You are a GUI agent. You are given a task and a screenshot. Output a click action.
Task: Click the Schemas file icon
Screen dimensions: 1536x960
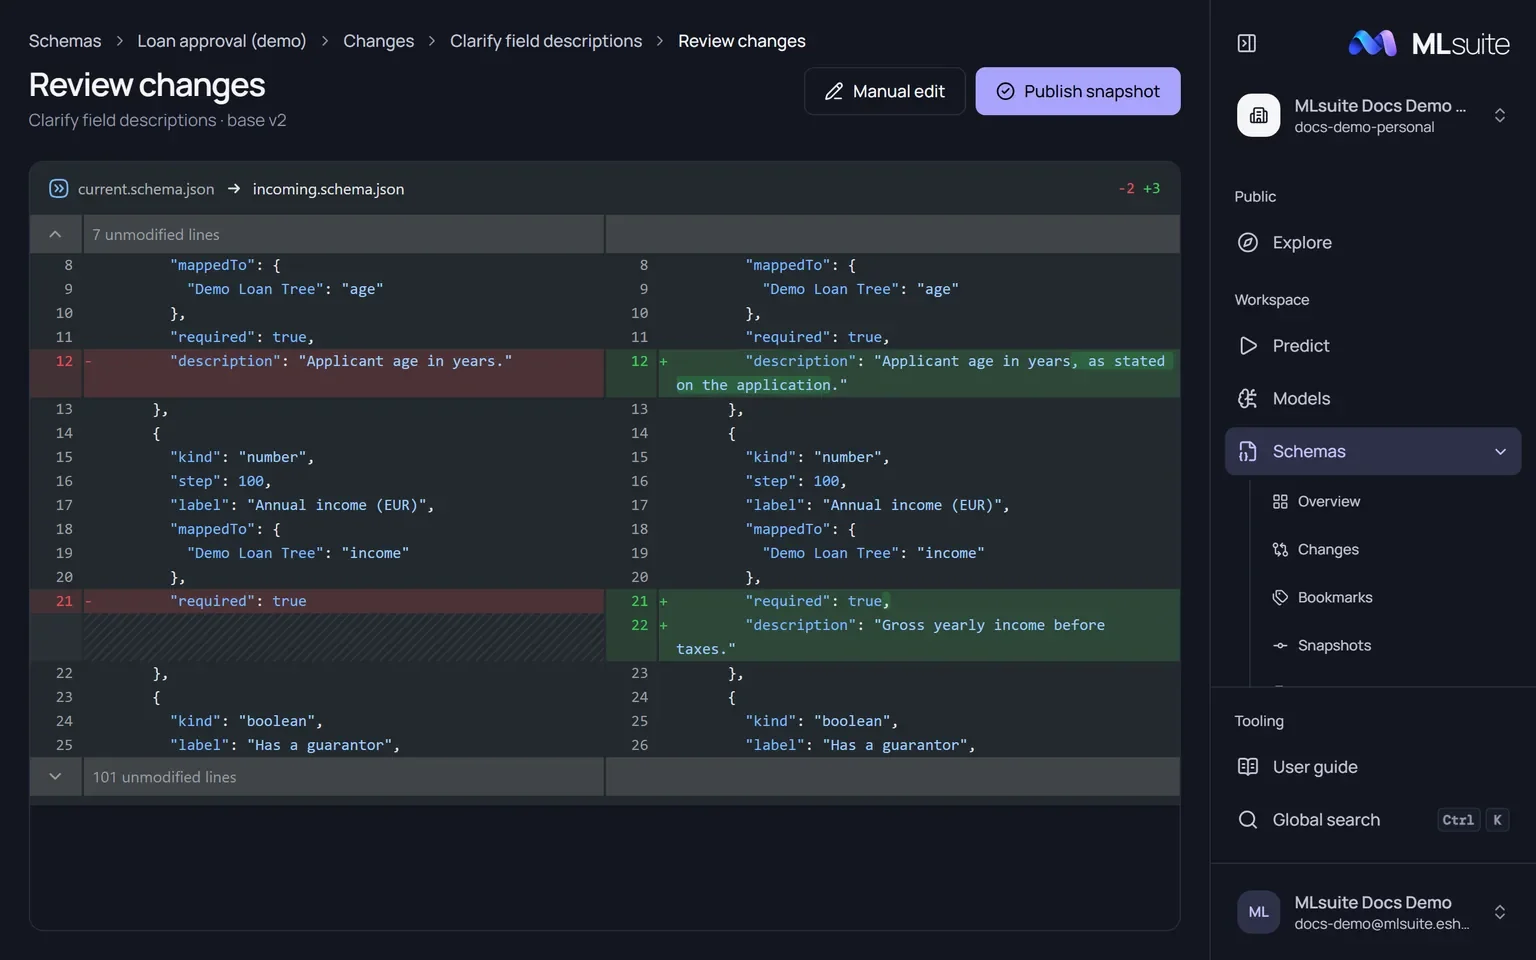[x=1248, y=451]
